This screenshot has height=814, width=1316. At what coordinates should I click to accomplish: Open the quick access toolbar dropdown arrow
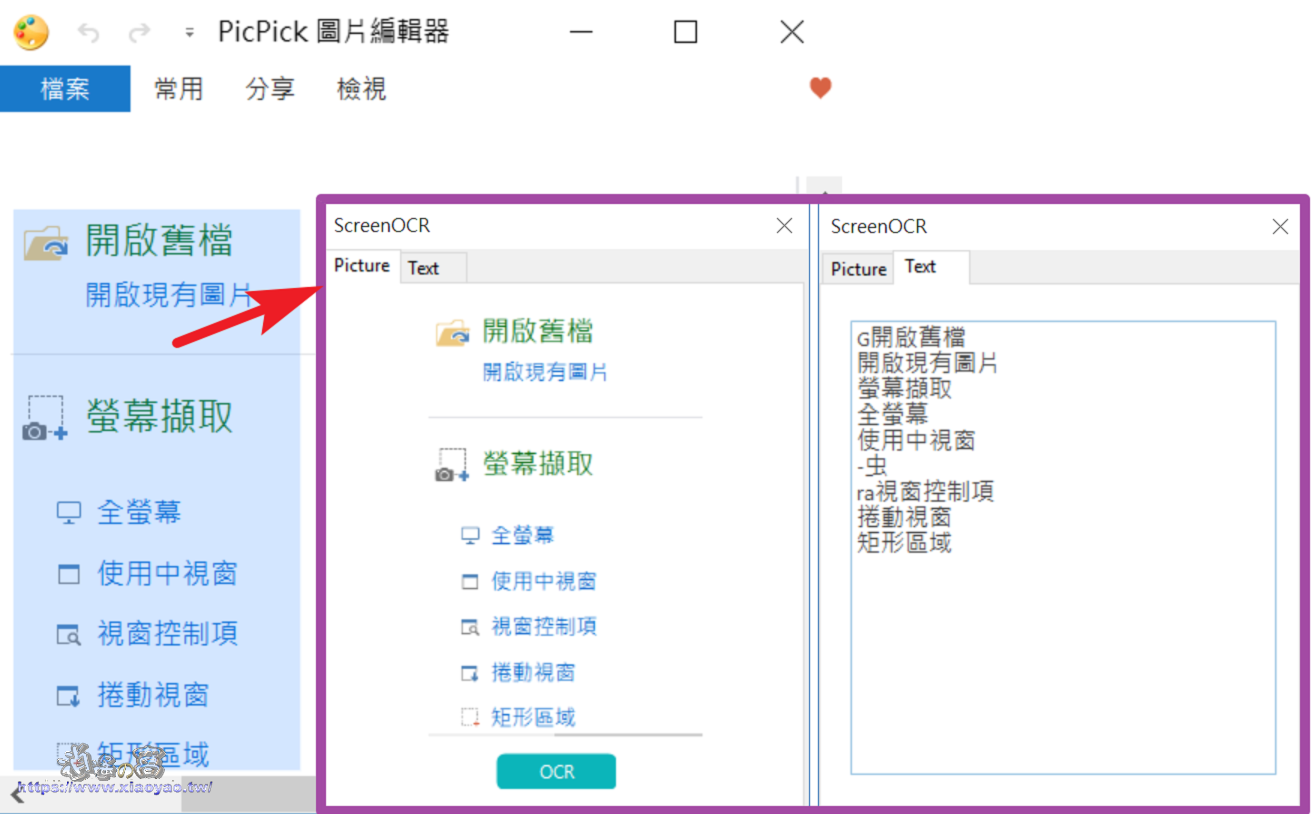189,33
